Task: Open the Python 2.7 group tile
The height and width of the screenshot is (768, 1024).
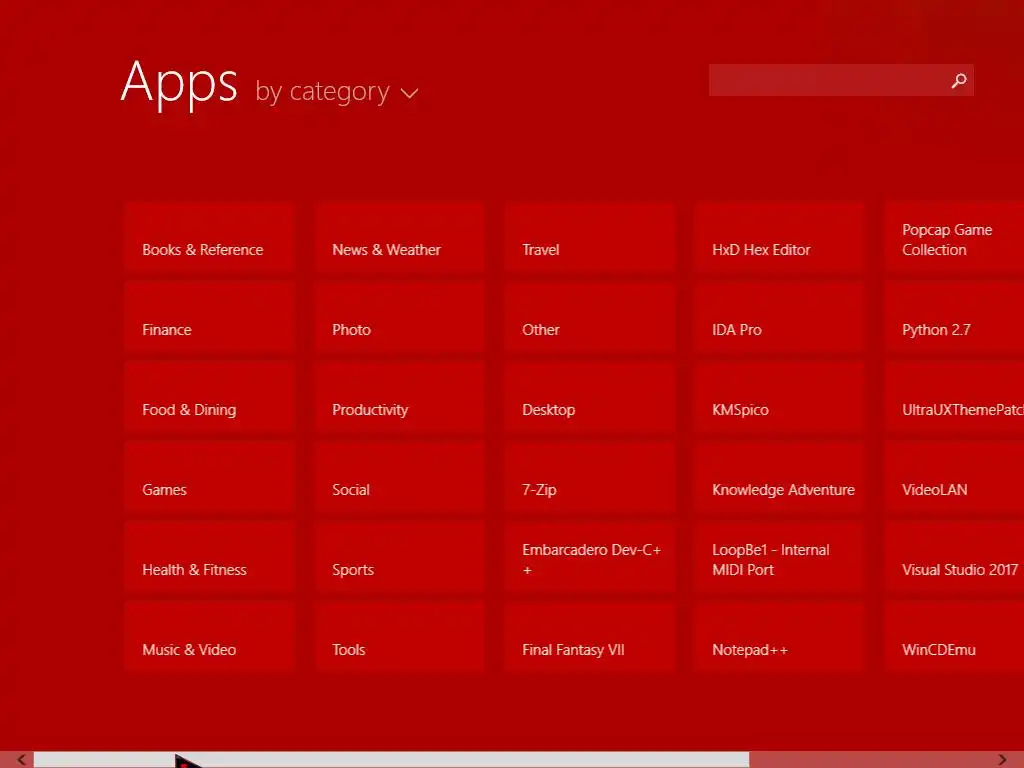Action: pyautogui.click(x=954, y=317)
